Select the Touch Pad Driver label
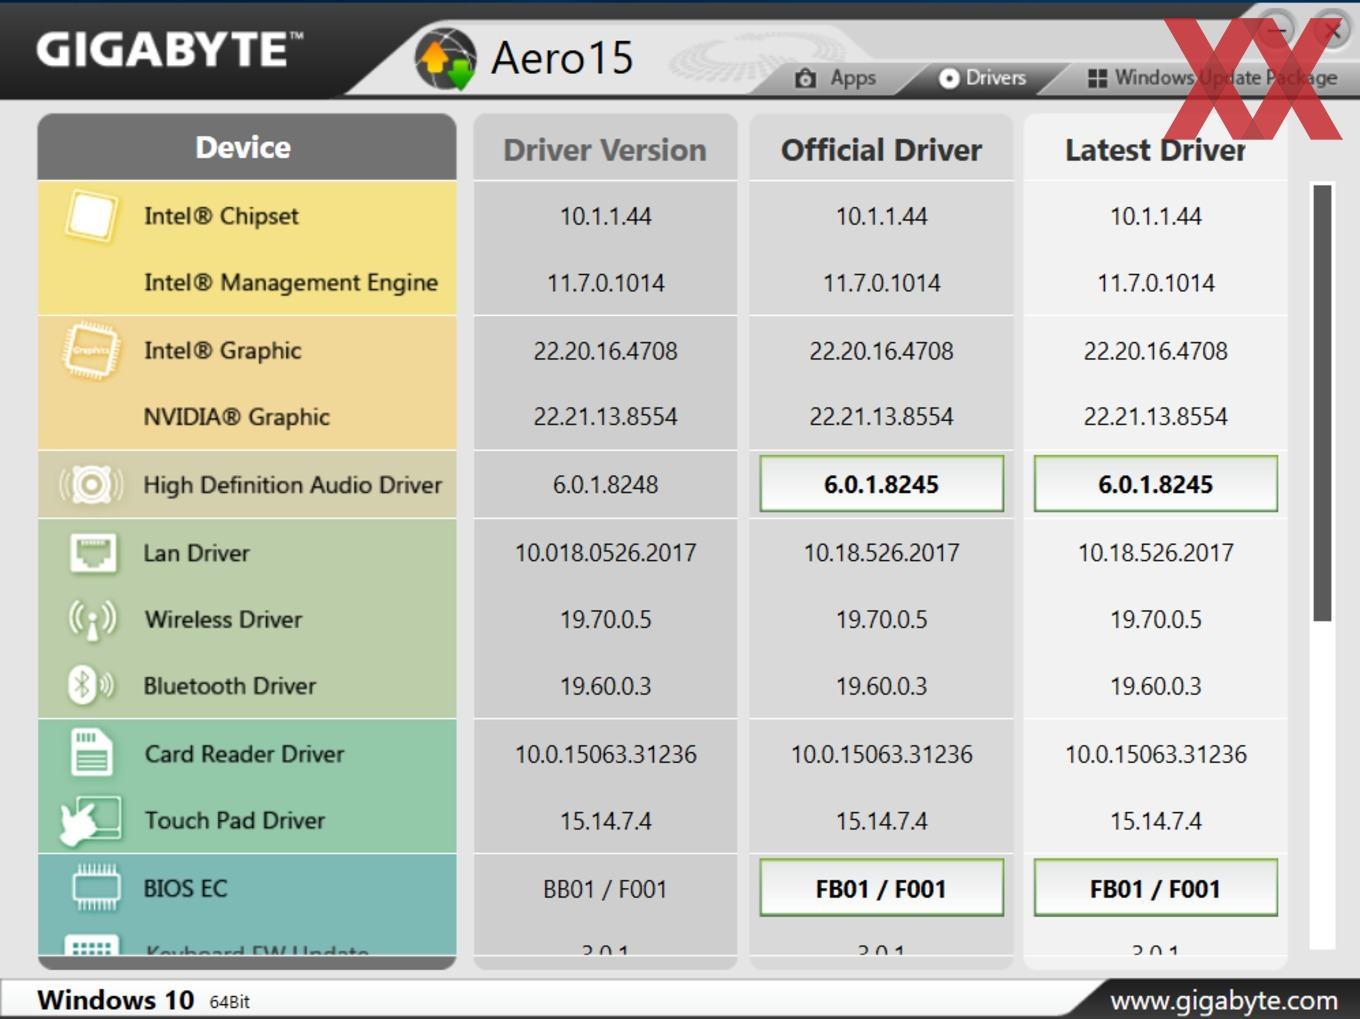Image resolution: width=1360 pixels, height=1019 pixels. pos(235,821)
